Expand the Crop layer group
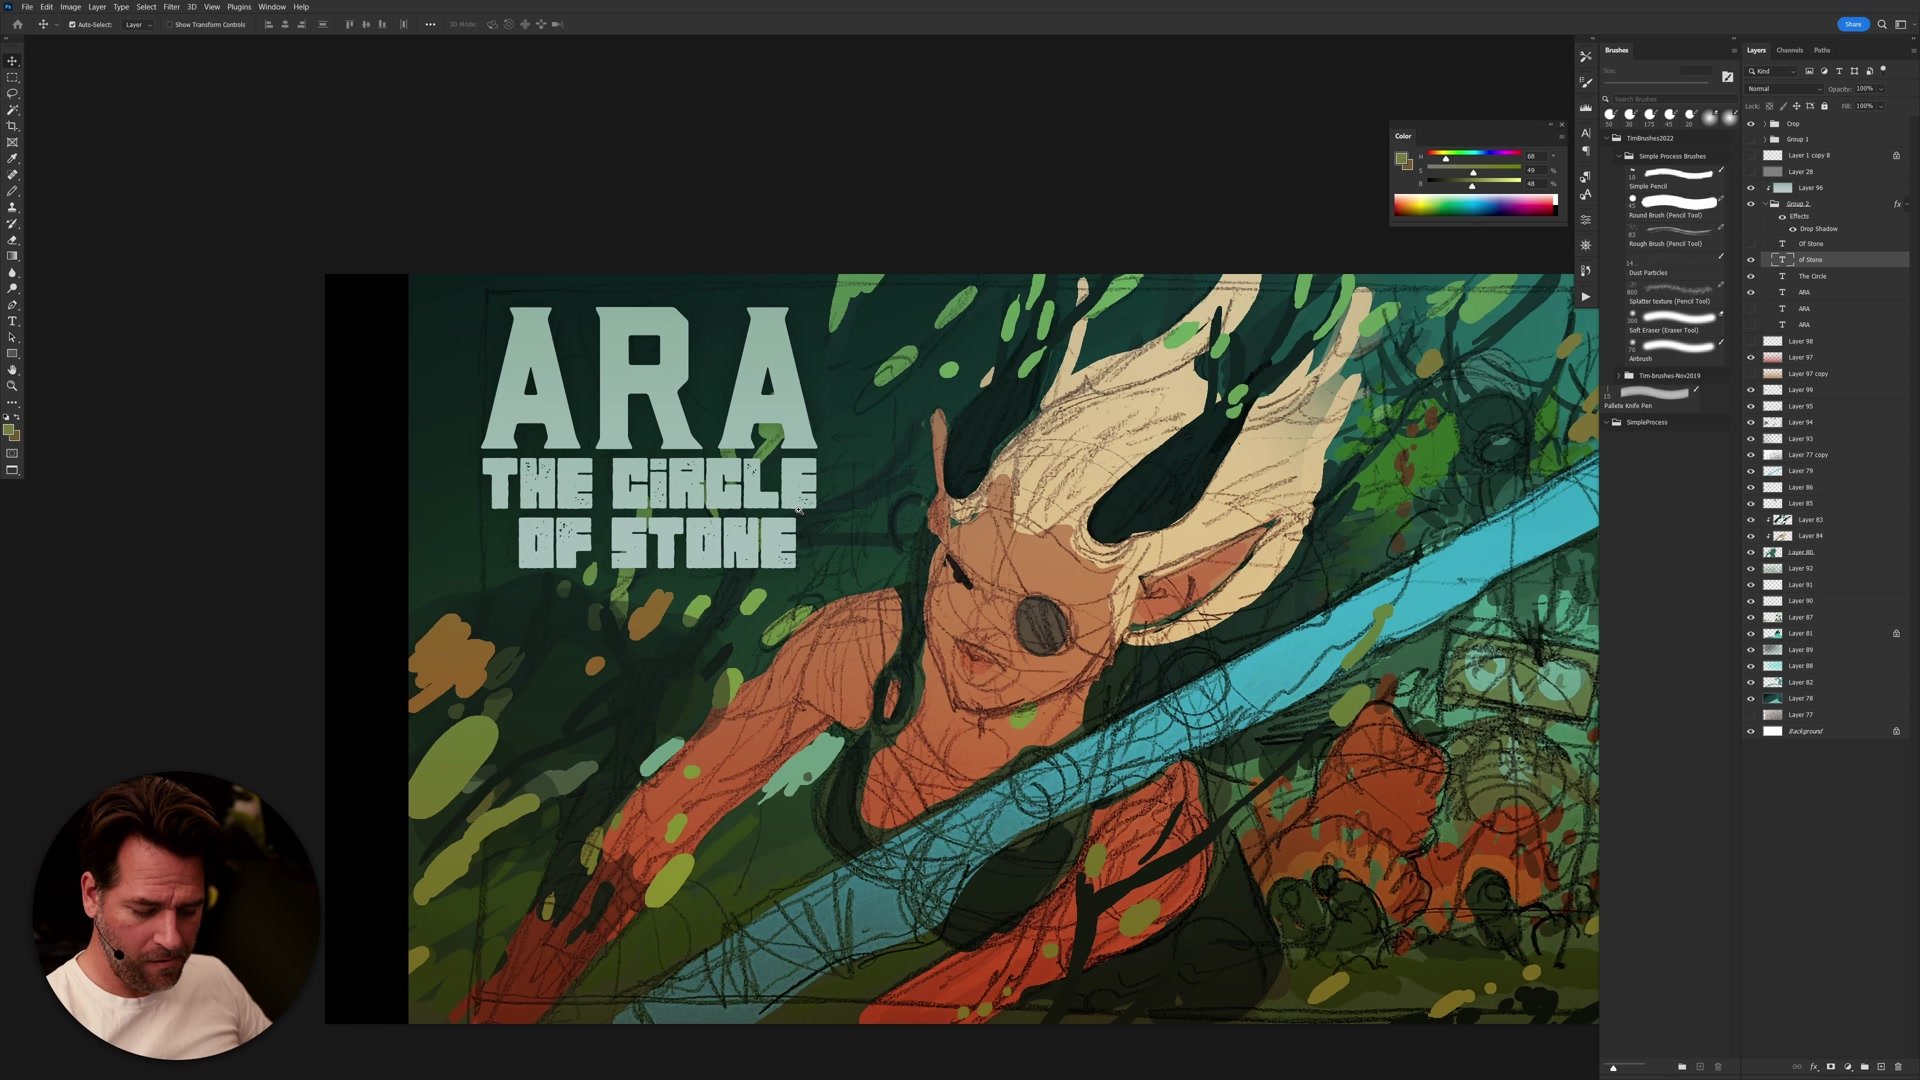This screenshot has width=1920, height=1080. point(1763,123)
